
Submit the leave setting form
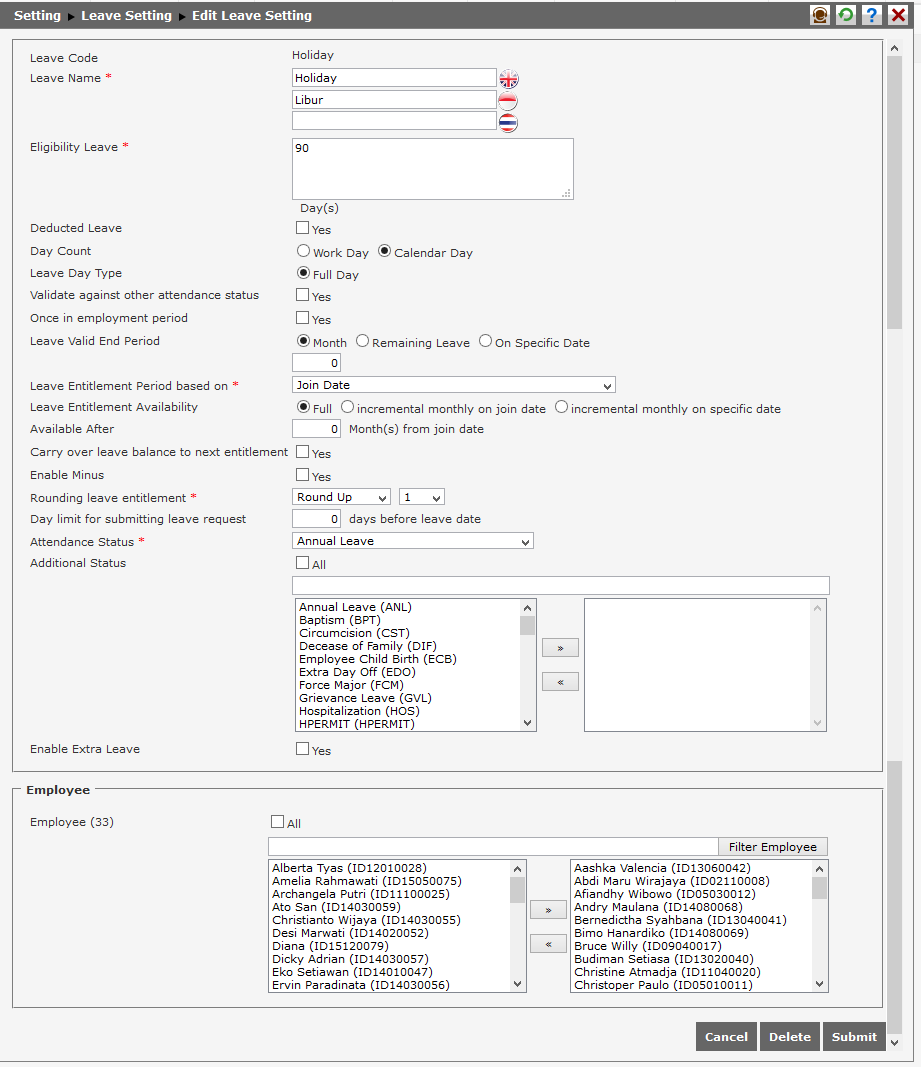(853, 1036)
